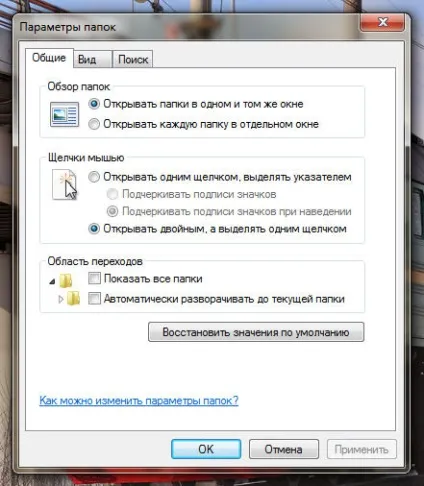Confirm with the OK button
Screen dimensions: 424x486
coord(206,449)
